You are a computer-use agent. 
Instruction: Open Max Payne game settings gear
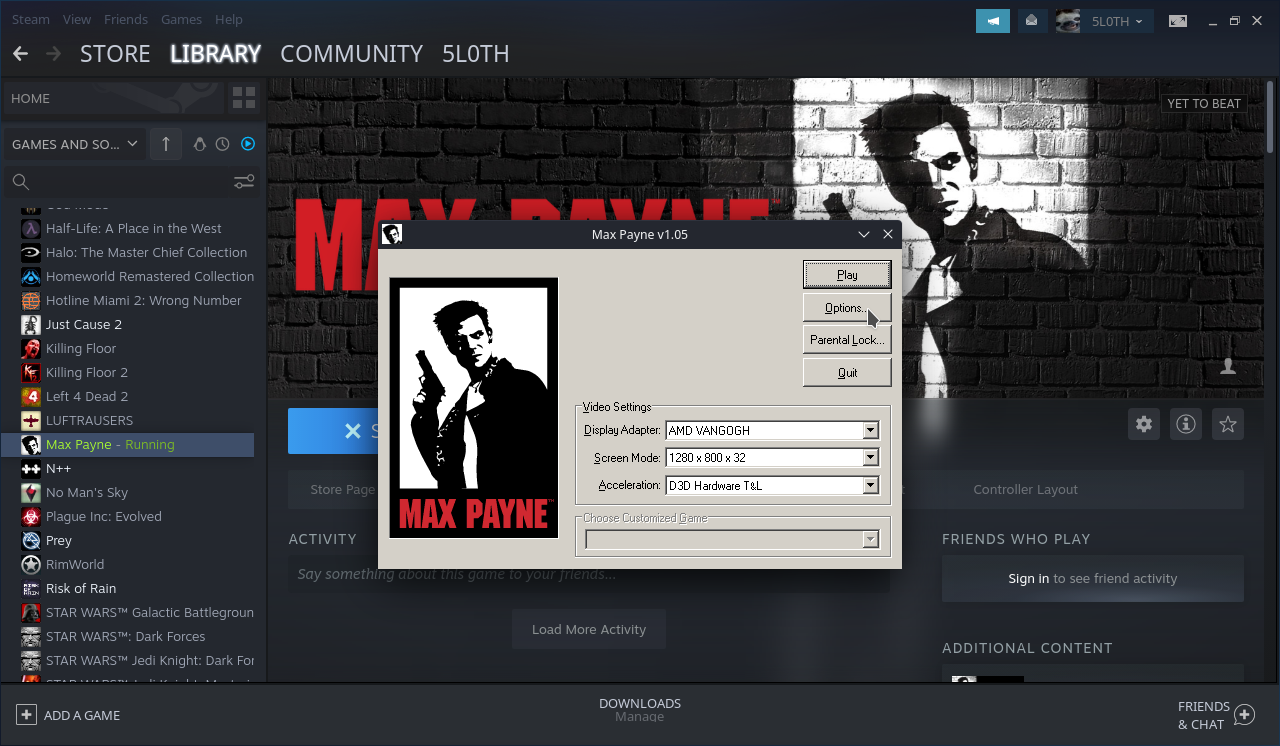click(x=1144, y=424)
